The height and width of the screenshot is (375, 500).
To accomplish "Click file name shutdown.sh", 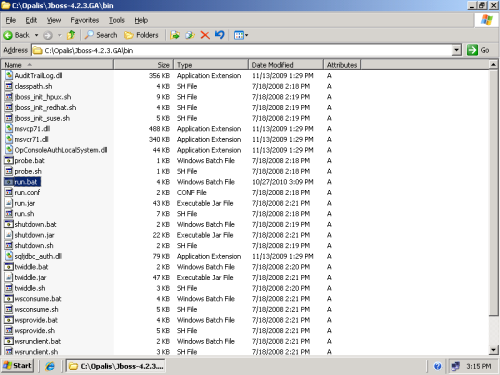I will (x=34, y=246).
